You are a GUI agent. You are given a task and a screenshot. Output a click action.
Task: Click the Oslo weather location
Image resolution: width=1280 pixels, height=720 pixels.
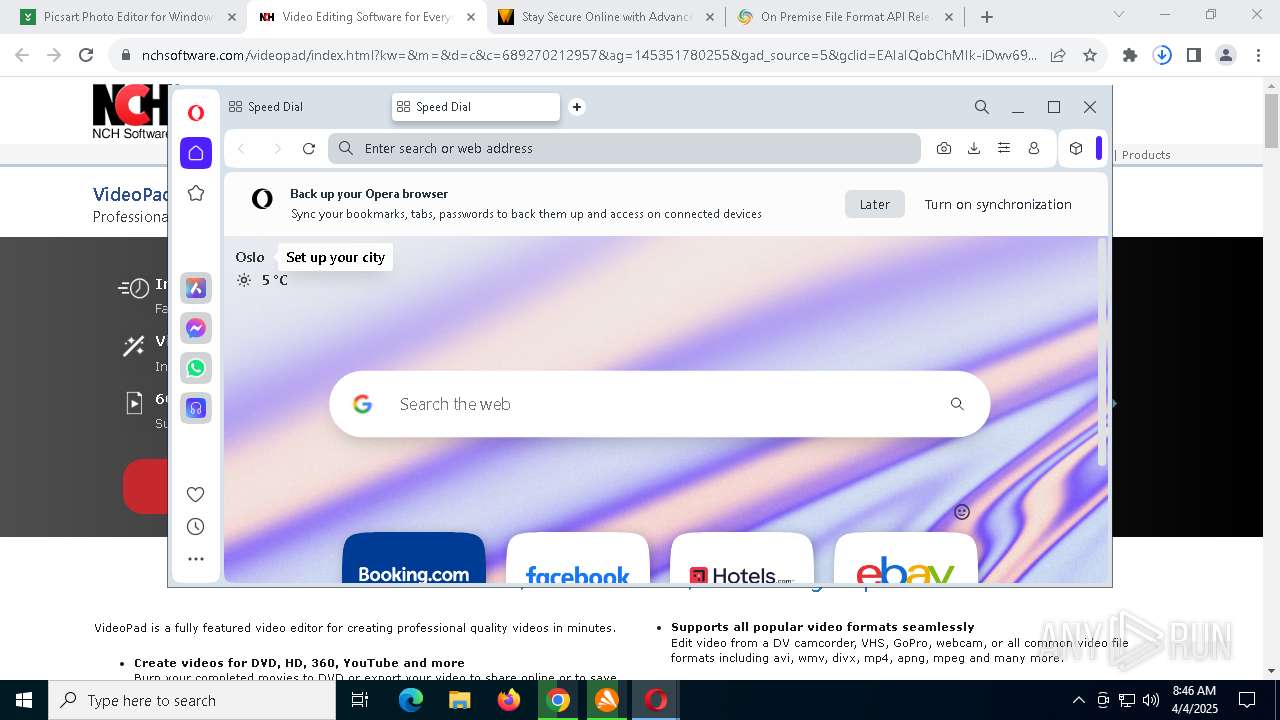click(x=250, y=257)
